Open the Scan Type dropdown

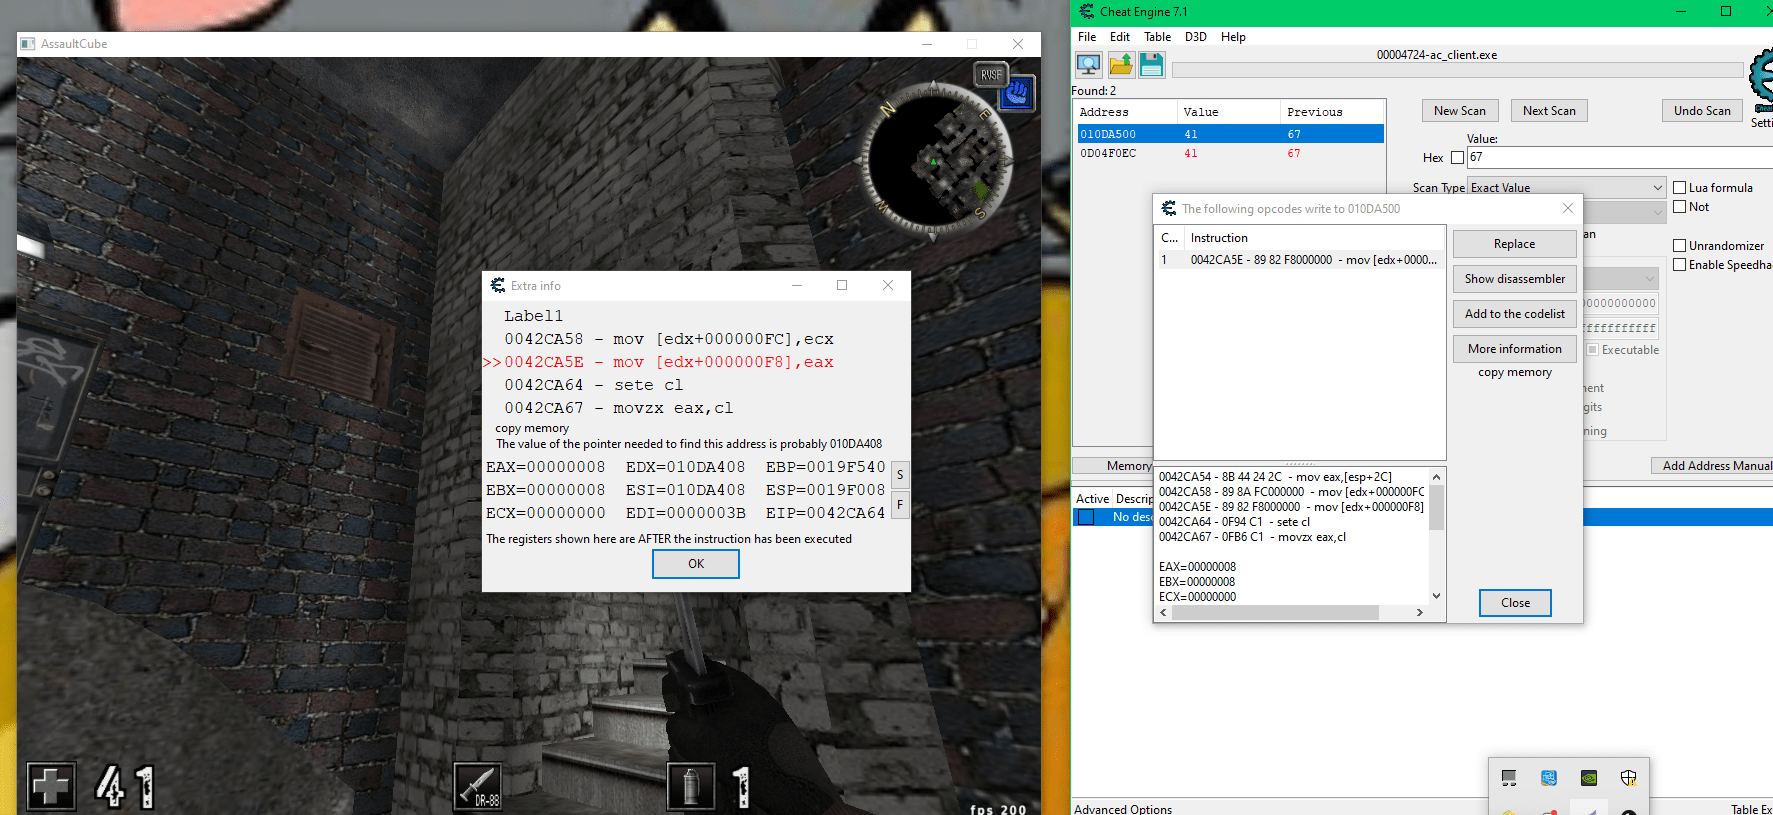coord(1566,187)
